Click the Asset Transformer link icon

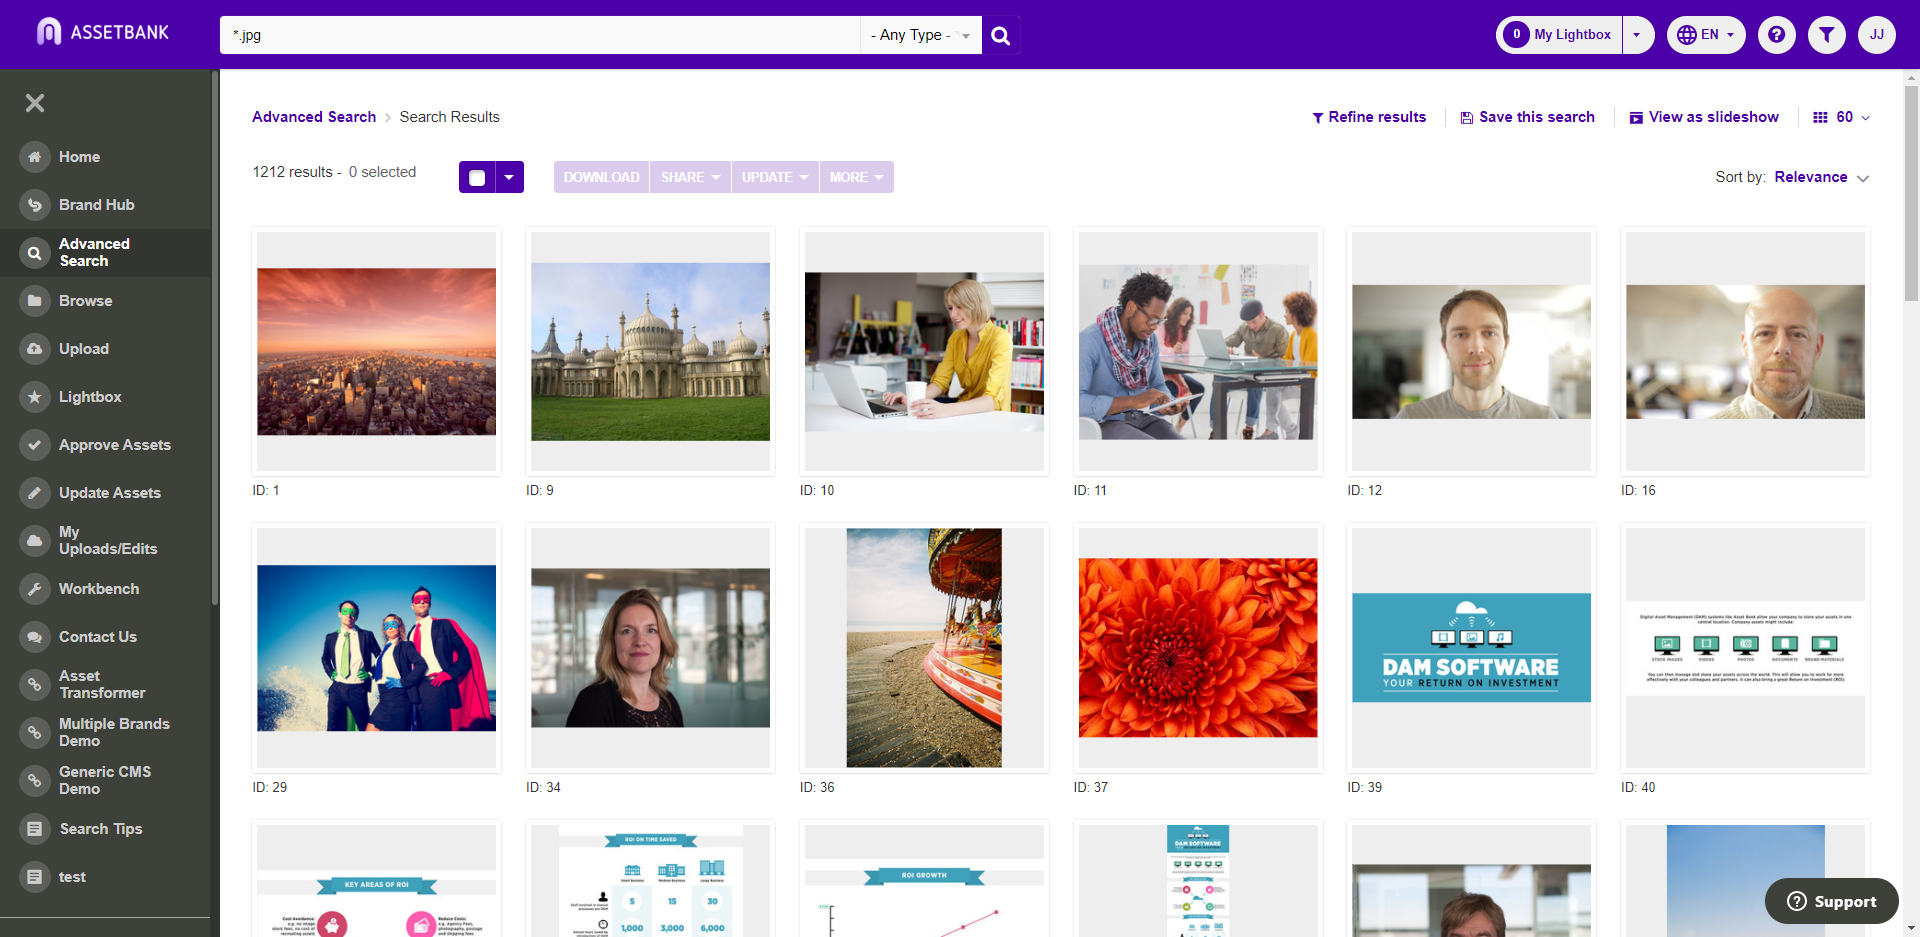pos(35,685)
